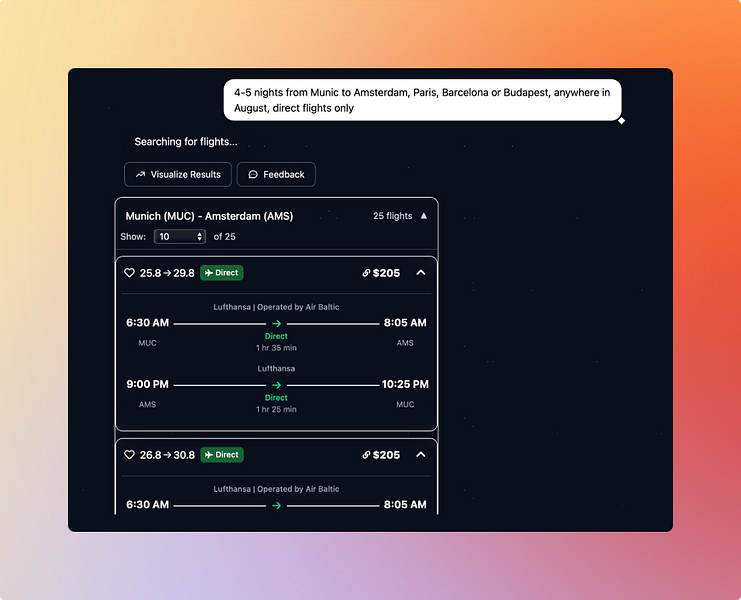741x600 pixels.
Task: Click the speech bubble icon in Feedback
Action: 253,174
